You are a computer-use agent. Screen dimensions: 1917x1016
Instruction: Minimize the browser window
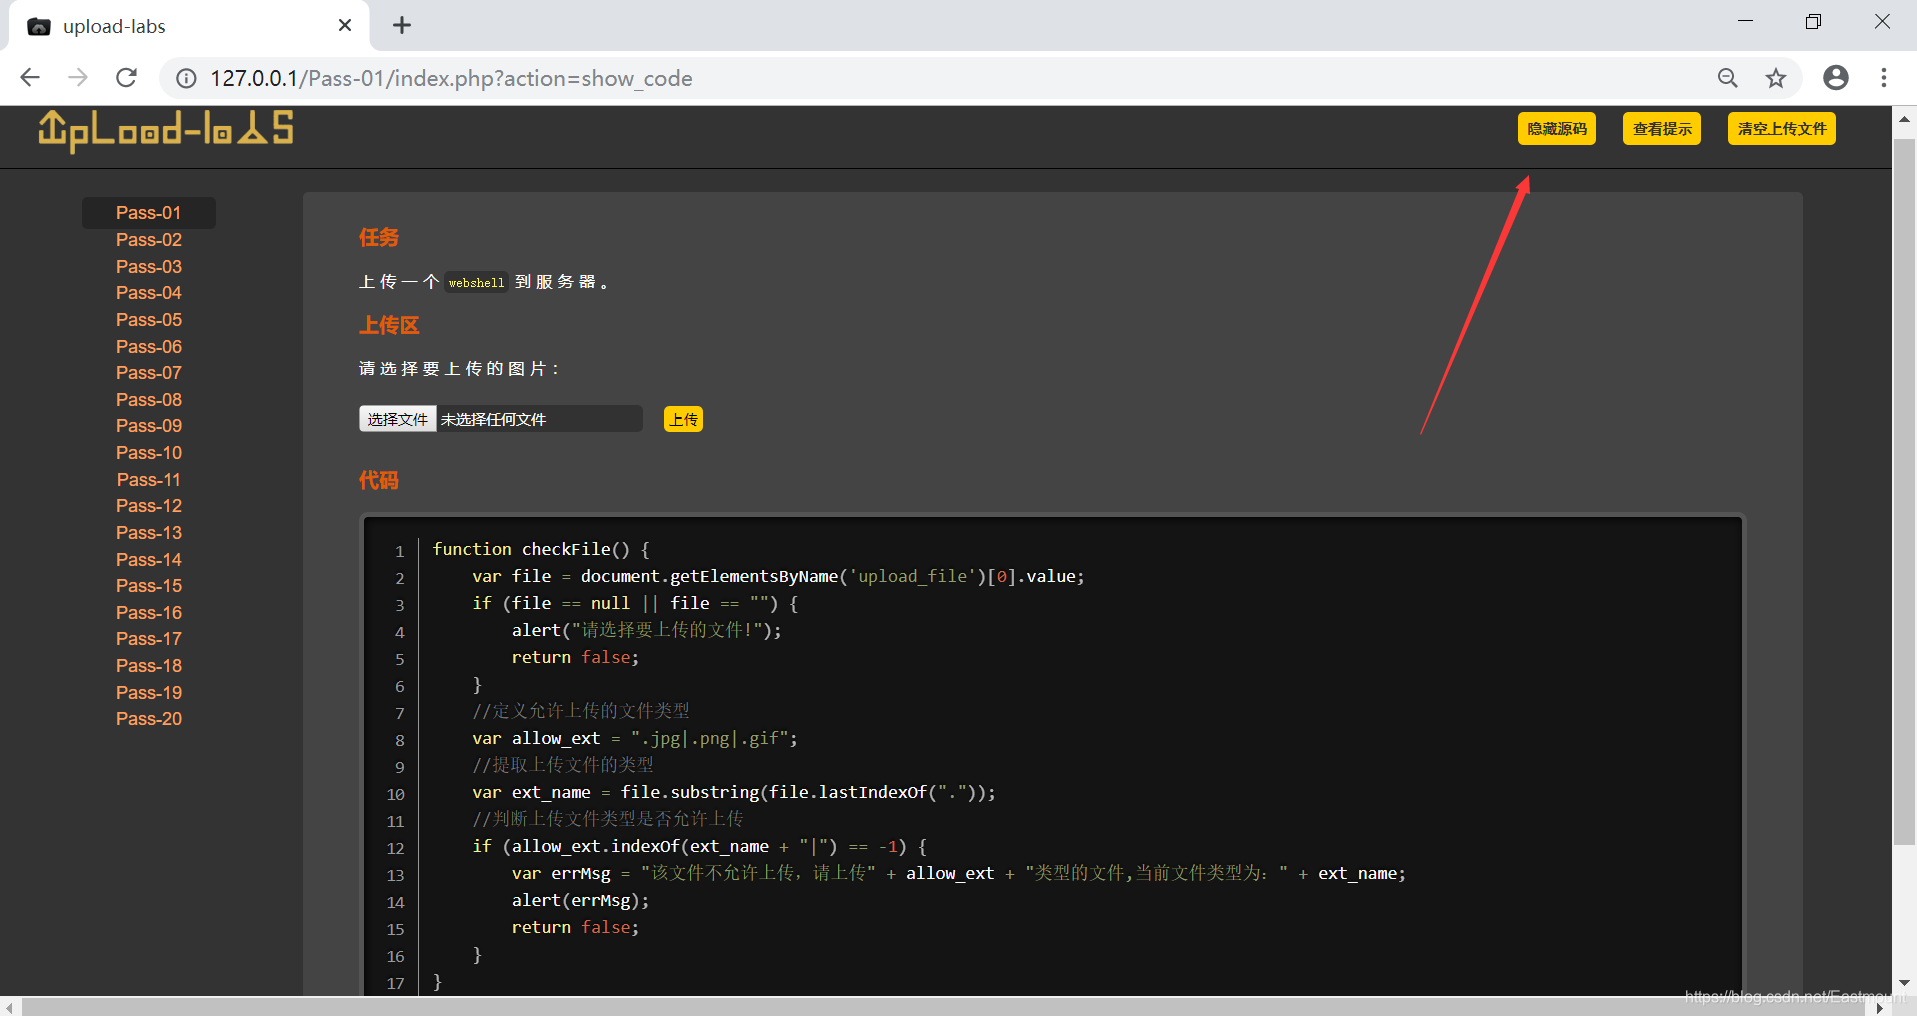(1746, 22)
